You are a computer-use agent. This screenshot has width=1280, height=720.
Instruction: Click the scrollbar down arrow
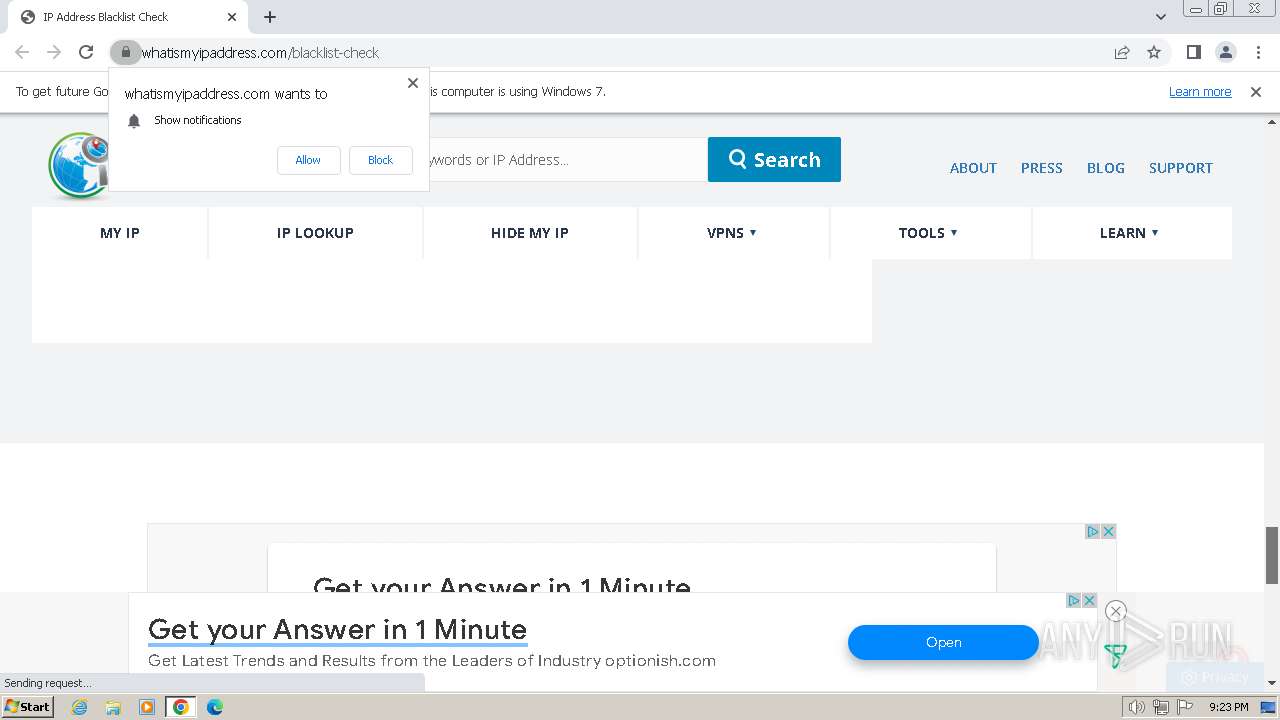1272,683
